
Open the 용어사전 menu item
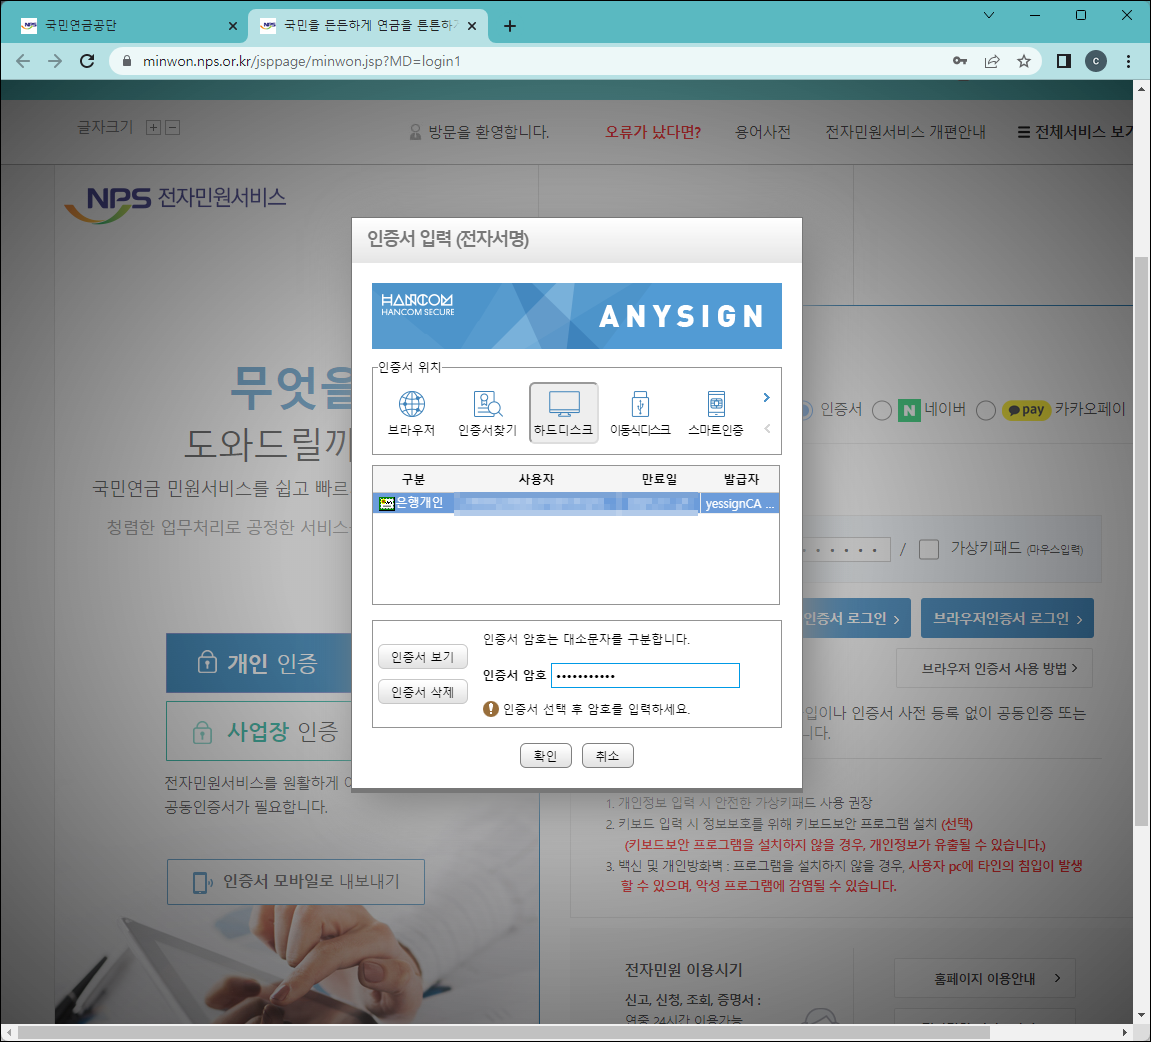pyautogui.click(x=763, y=131)
